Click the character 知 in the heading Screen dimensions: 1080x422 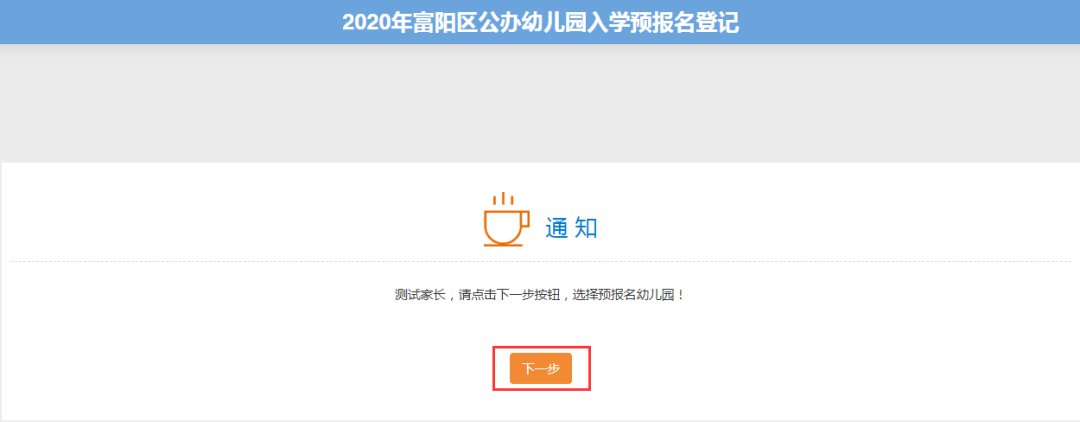coord(586,228)
